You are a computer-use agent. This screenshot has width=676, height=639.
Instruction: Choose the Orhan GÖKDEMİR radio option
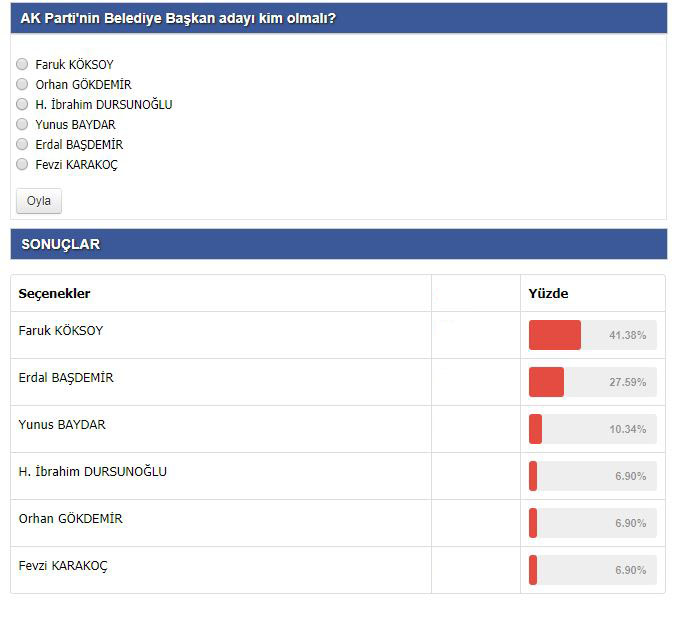[23, 85]
